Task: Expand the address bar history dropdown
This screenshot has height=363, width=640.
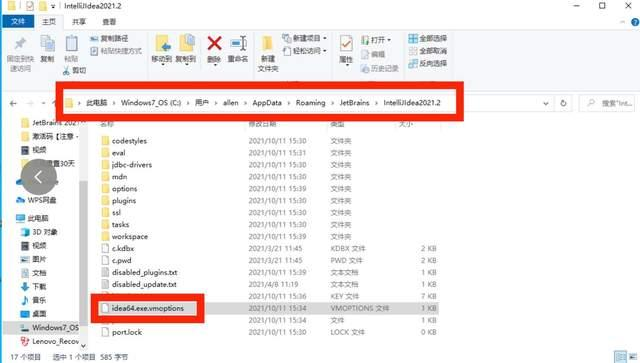Action: [546, 103]
